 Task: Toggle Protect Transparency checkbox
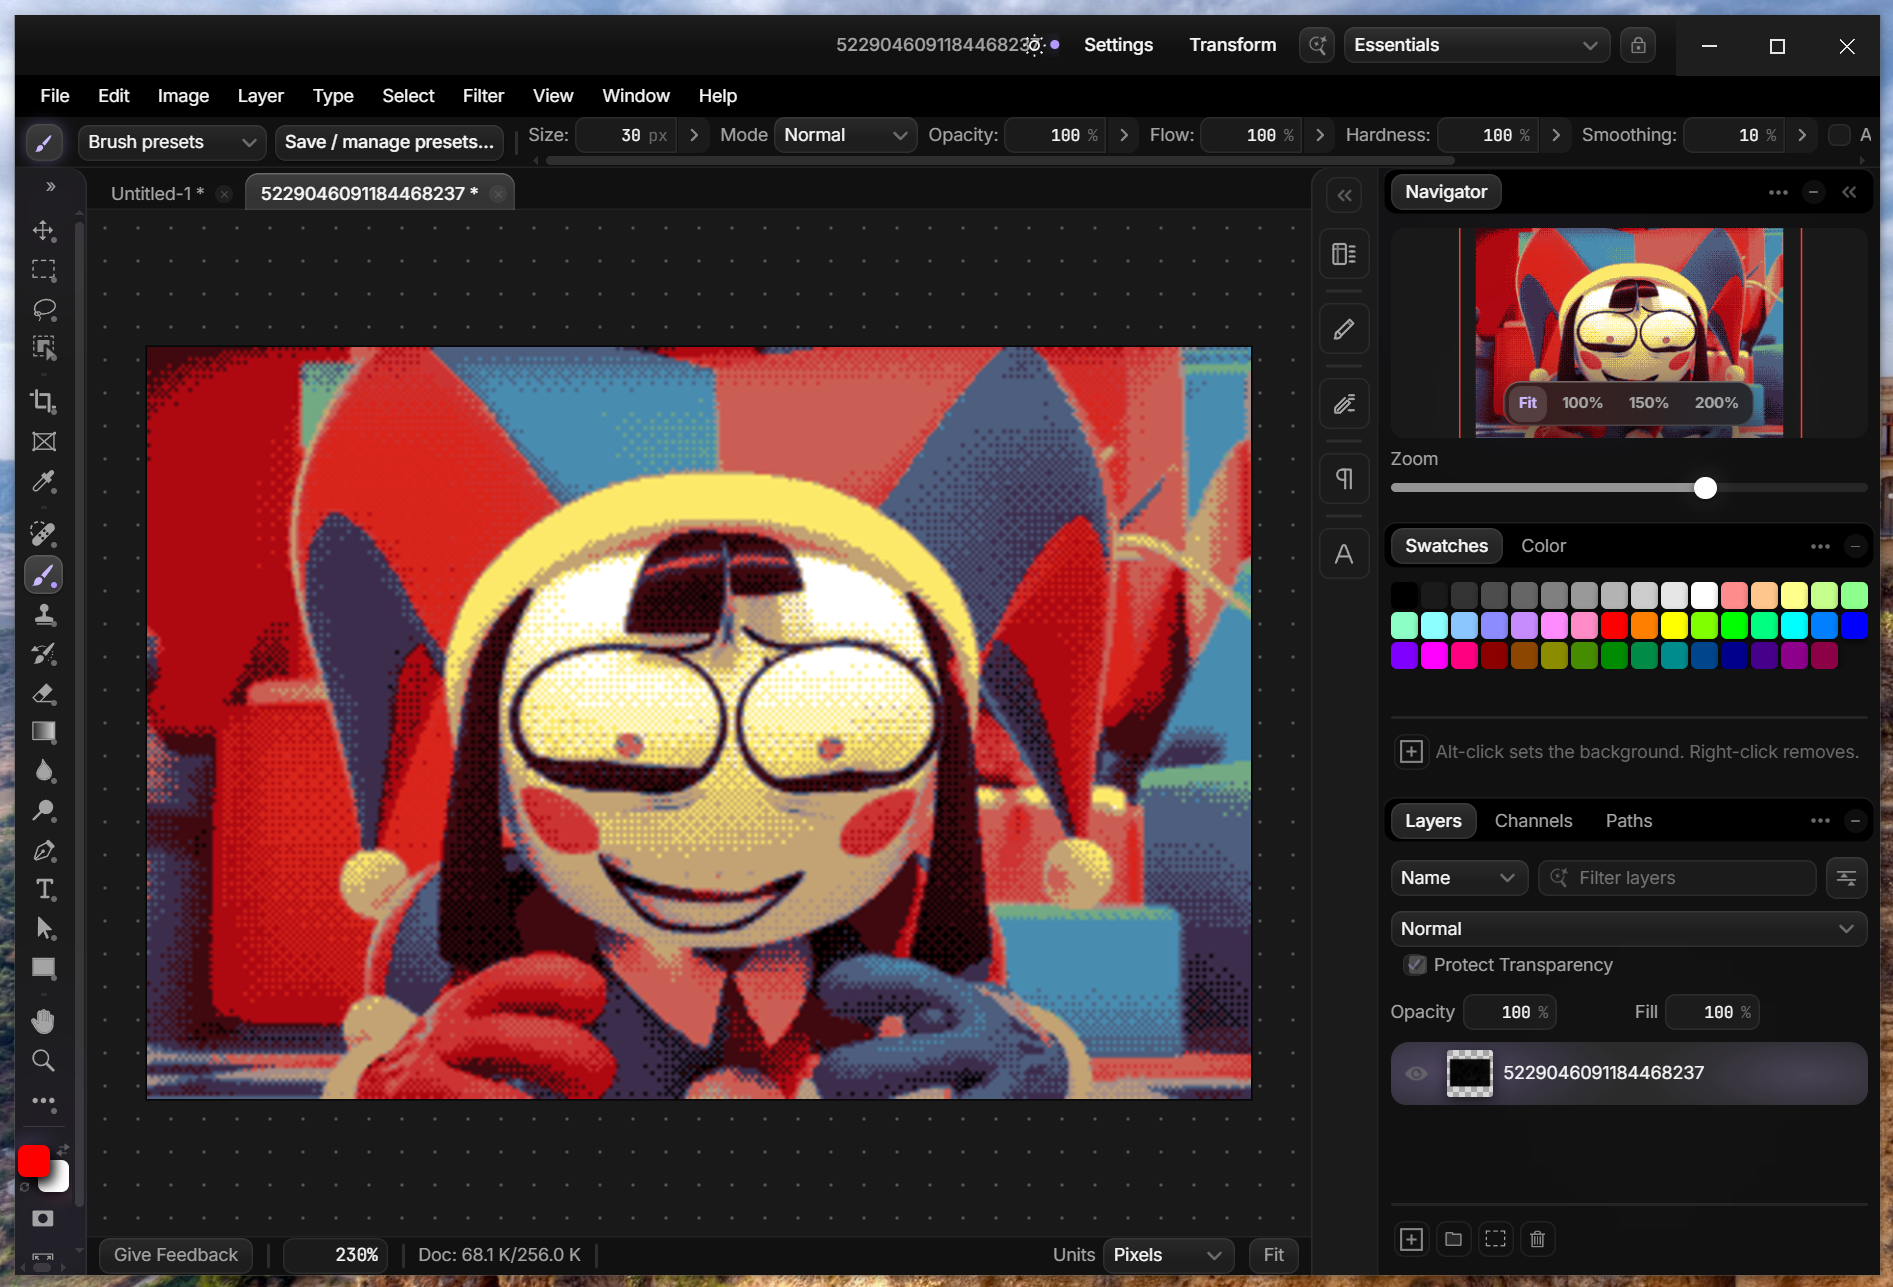pyautogui.click(x=1416, y=965)
